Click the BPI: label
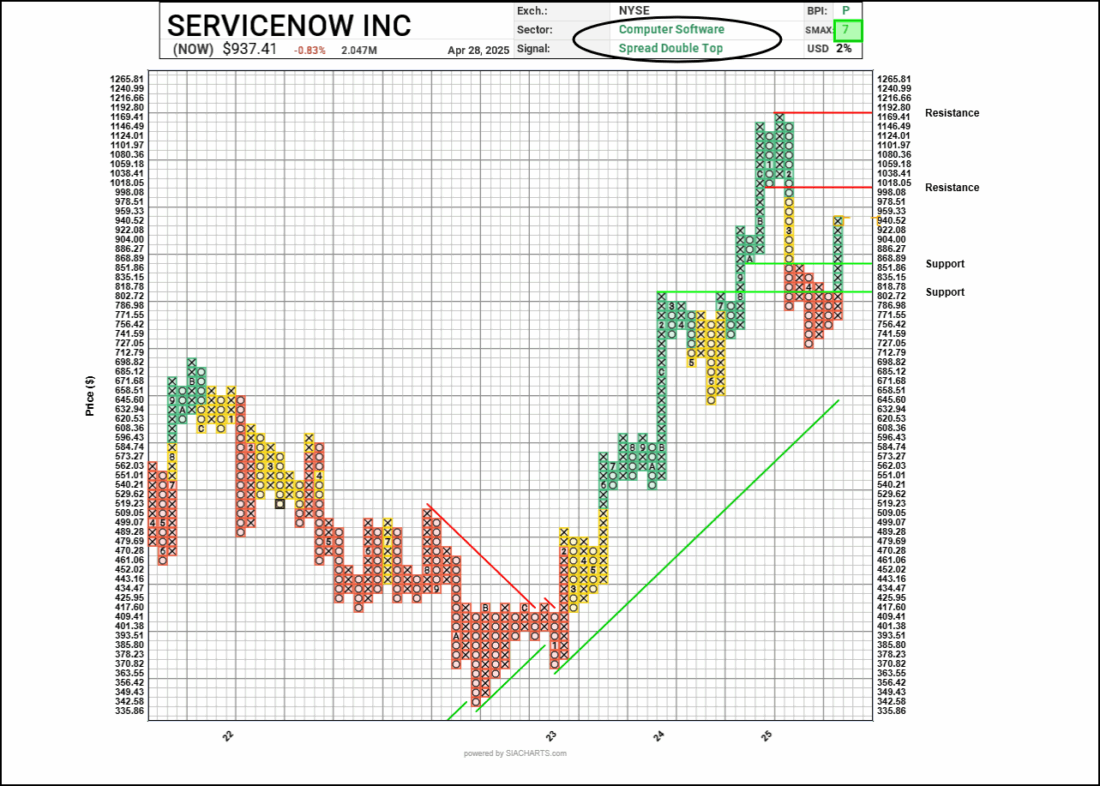 [x=817, y=11]
